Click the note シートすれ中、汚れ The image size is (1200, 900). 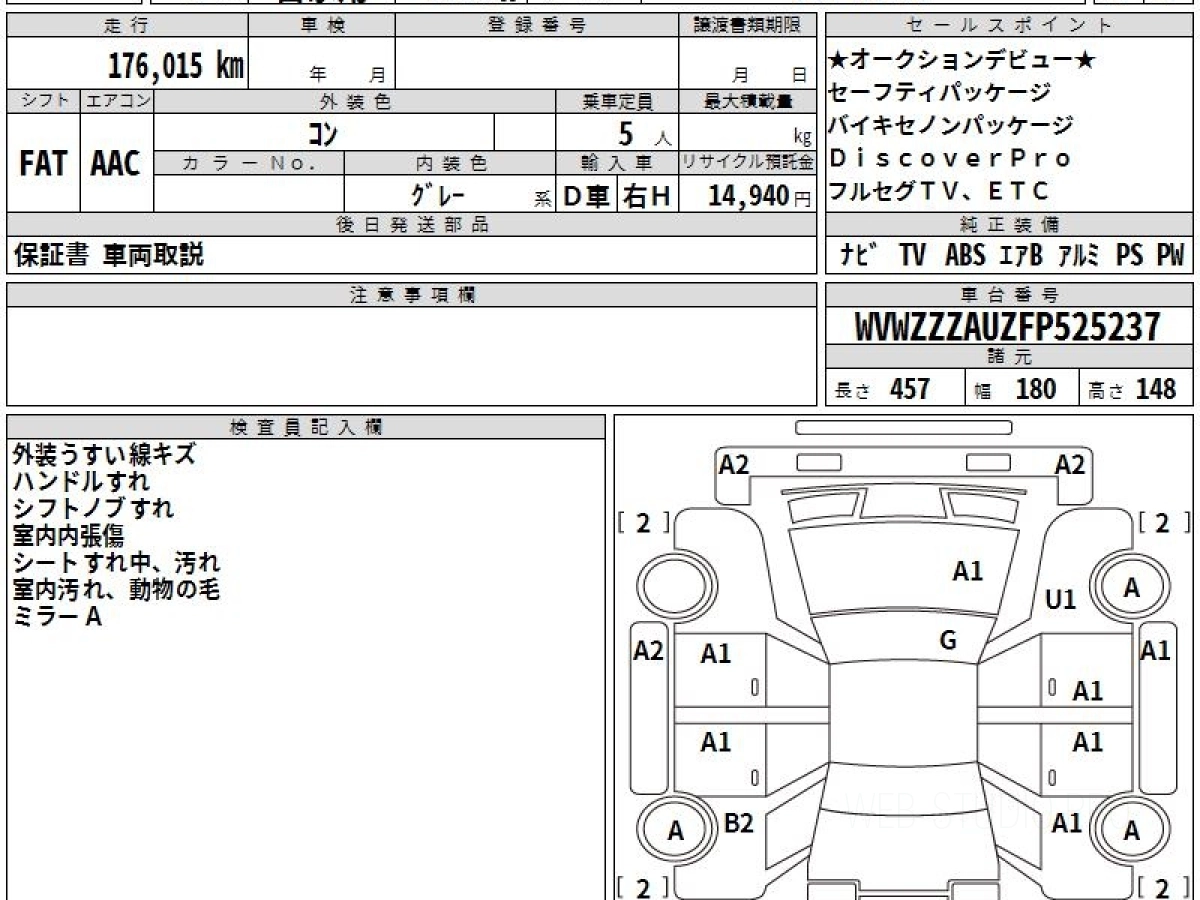click(x=116, y=563)
